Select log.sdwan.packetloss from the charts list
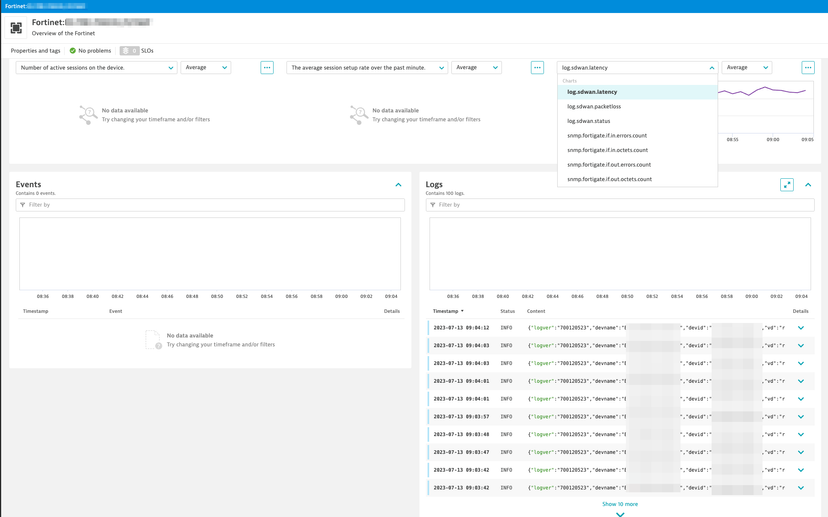This screenshot has width=828, height=517. click(594, 106)
